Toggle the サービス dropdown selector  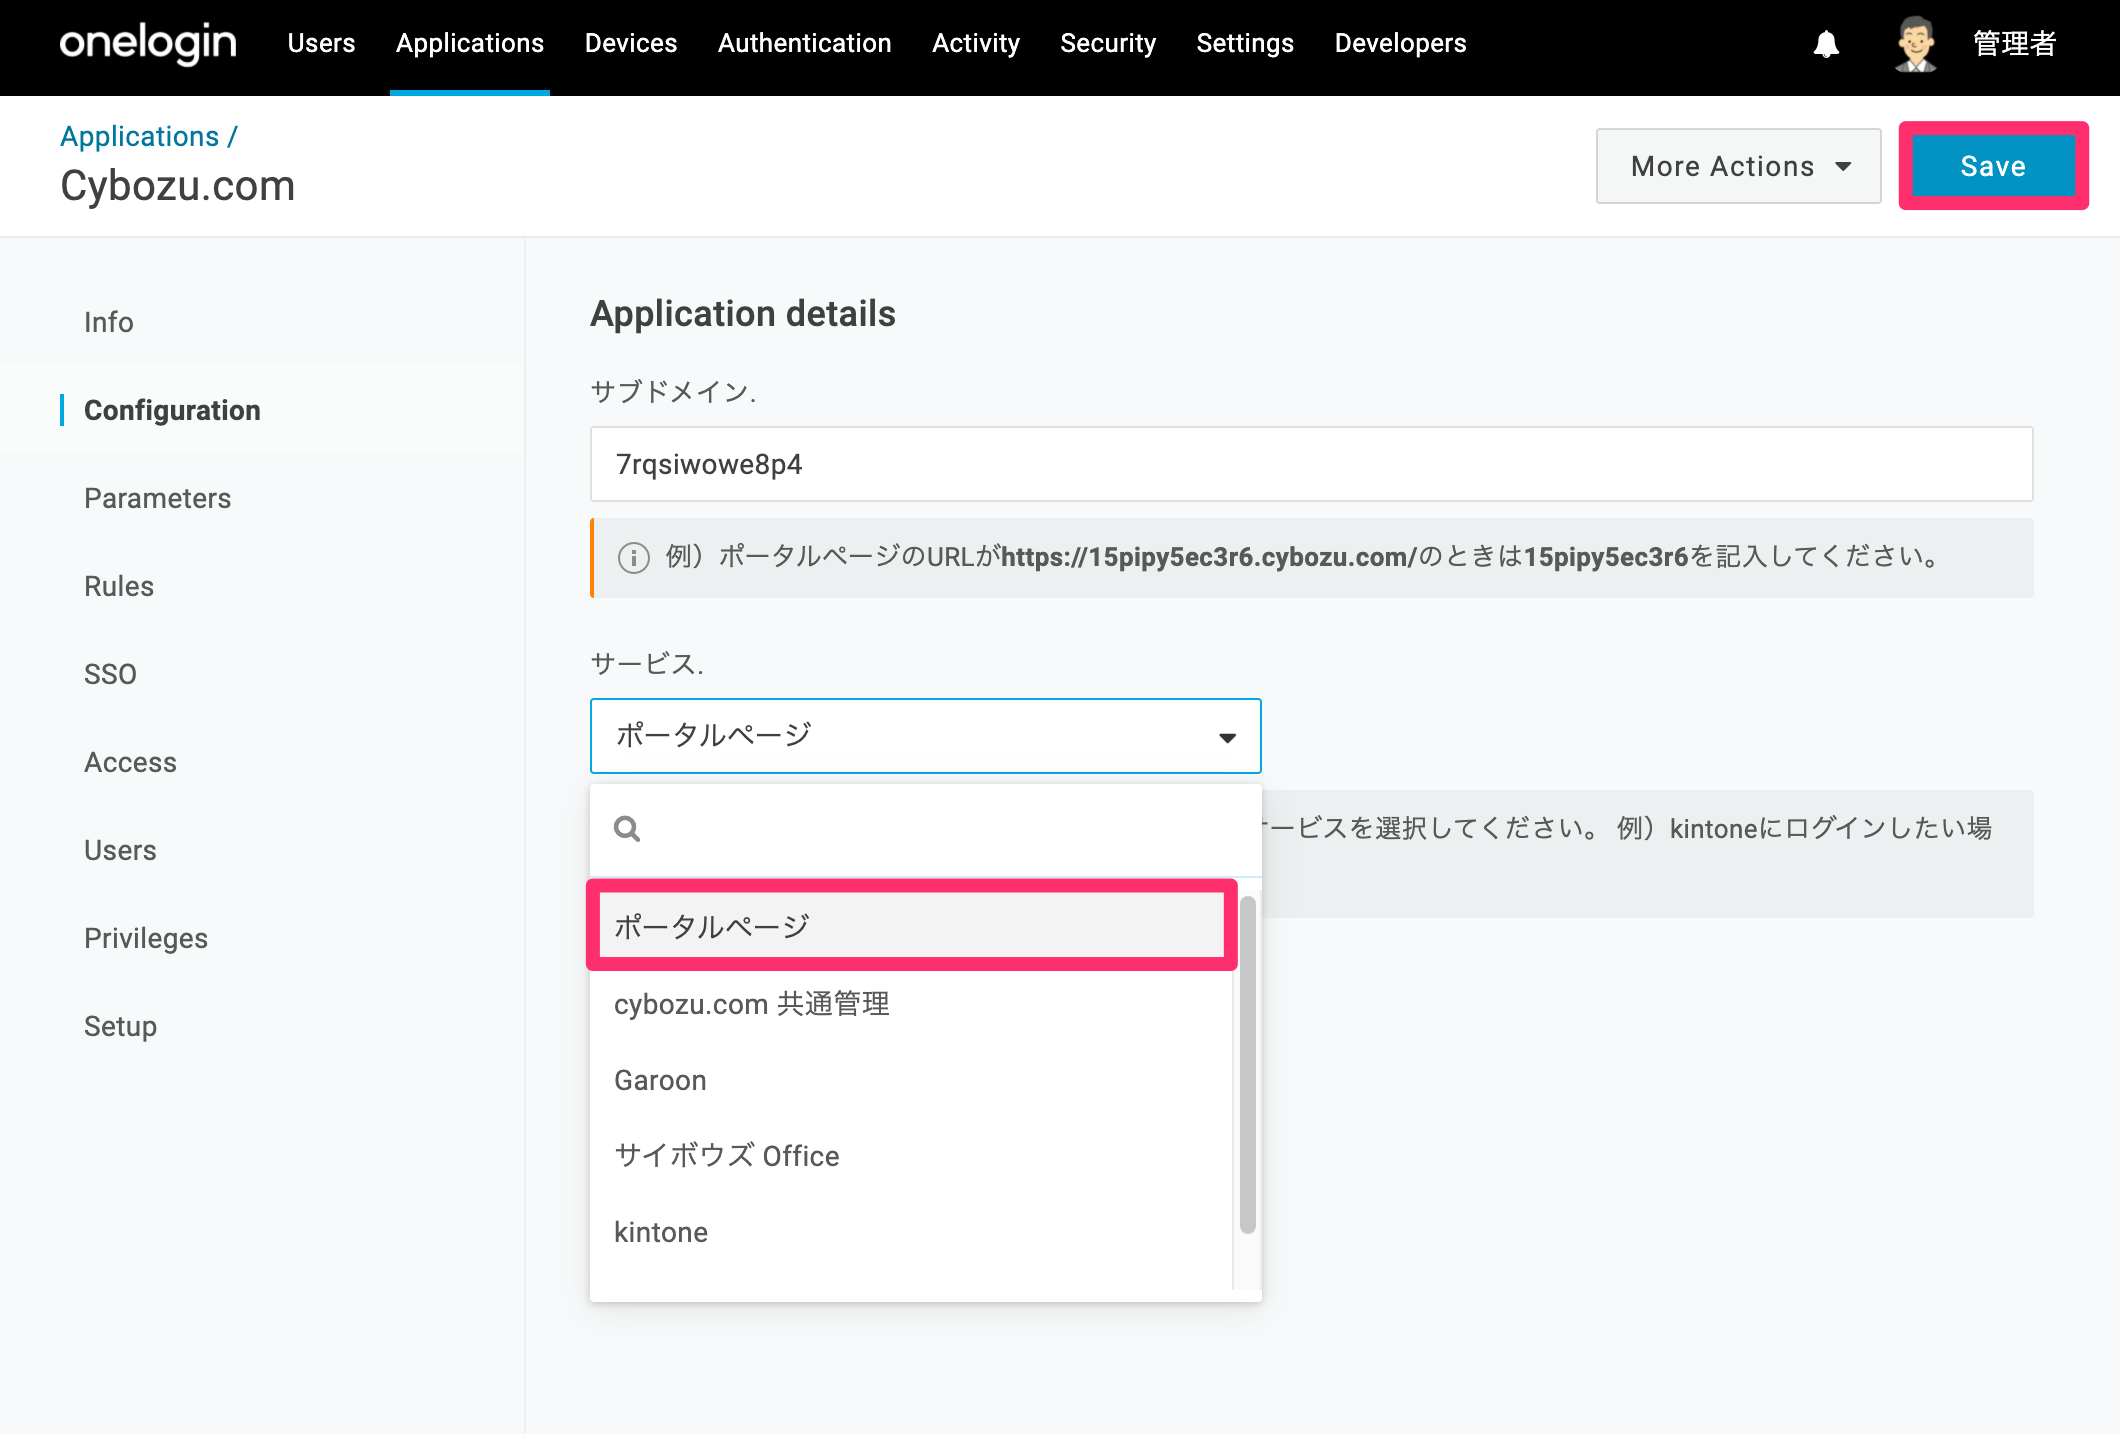[925, 736]
